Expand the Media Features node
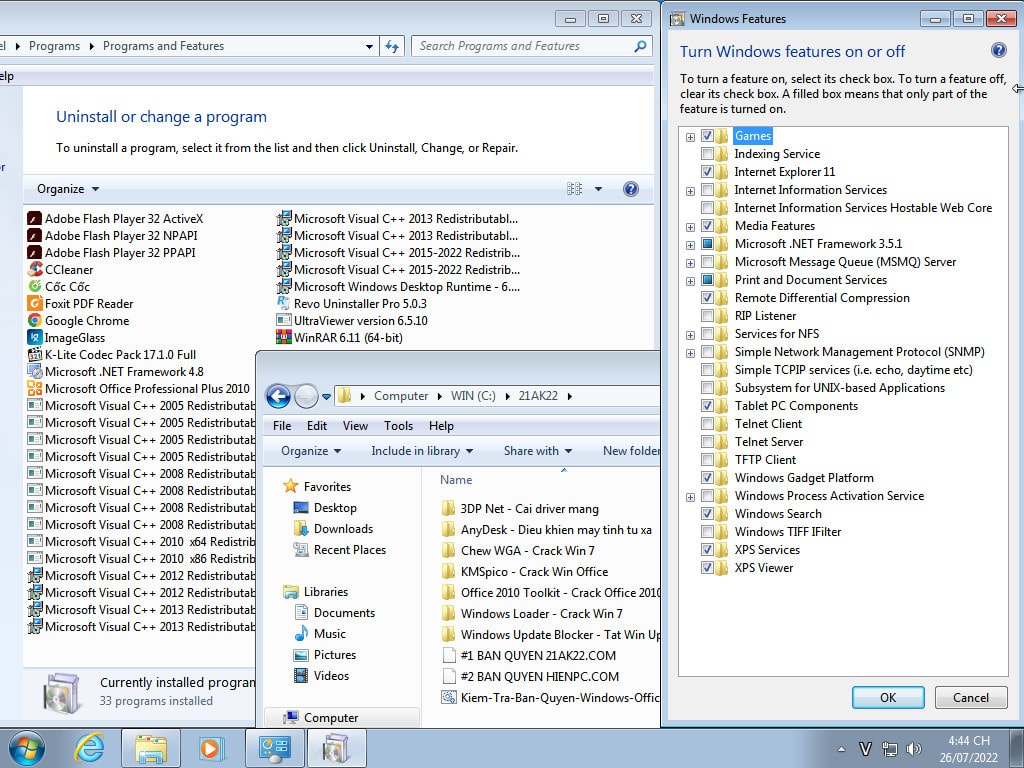1024x768 pixels. click(690, 227)
